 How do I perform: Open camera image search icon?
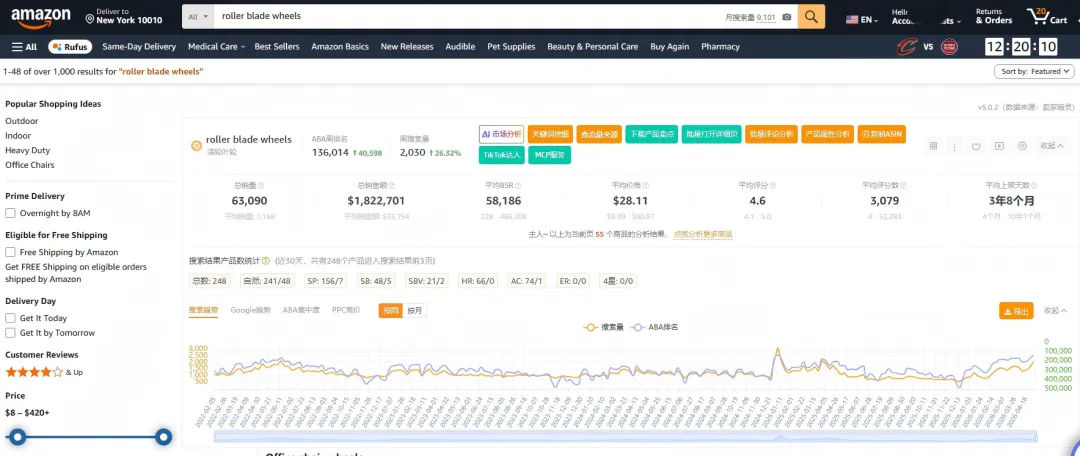787,17
